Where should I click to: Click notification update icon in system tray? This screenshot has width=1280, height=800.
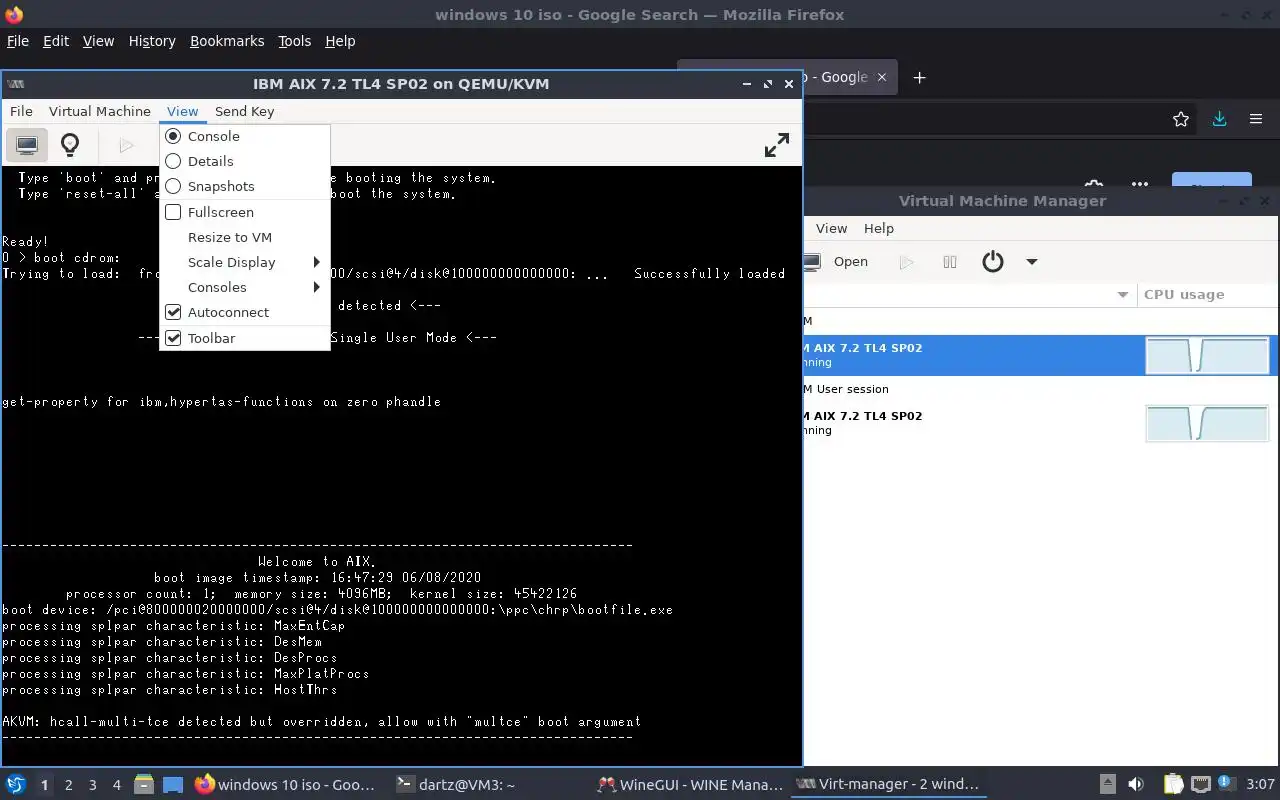(1225, 783)
